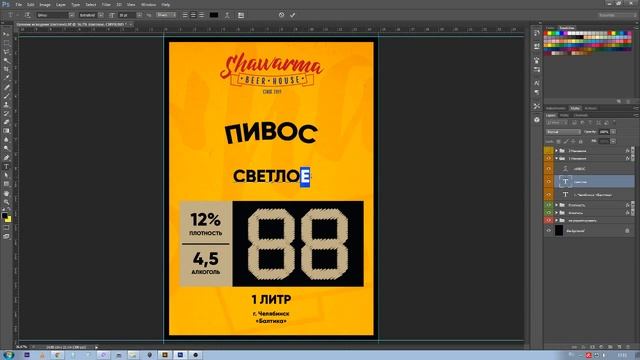Align text left
Viewport: 640px width, 360px height.
185,15
